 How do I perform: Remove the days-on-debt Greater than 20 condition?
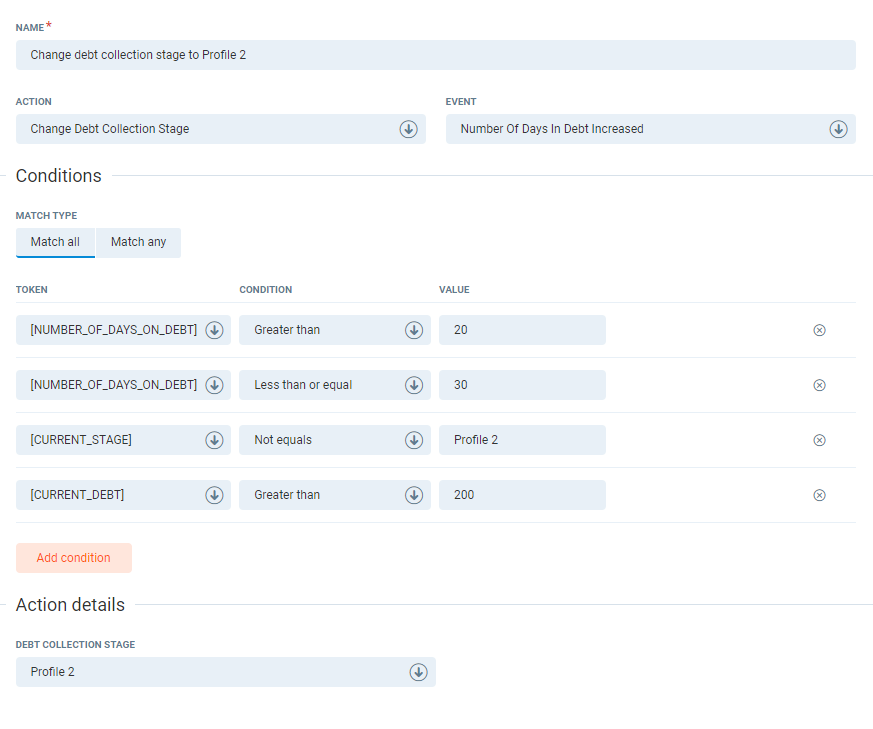pyautogui.click(x=819, y=330)
